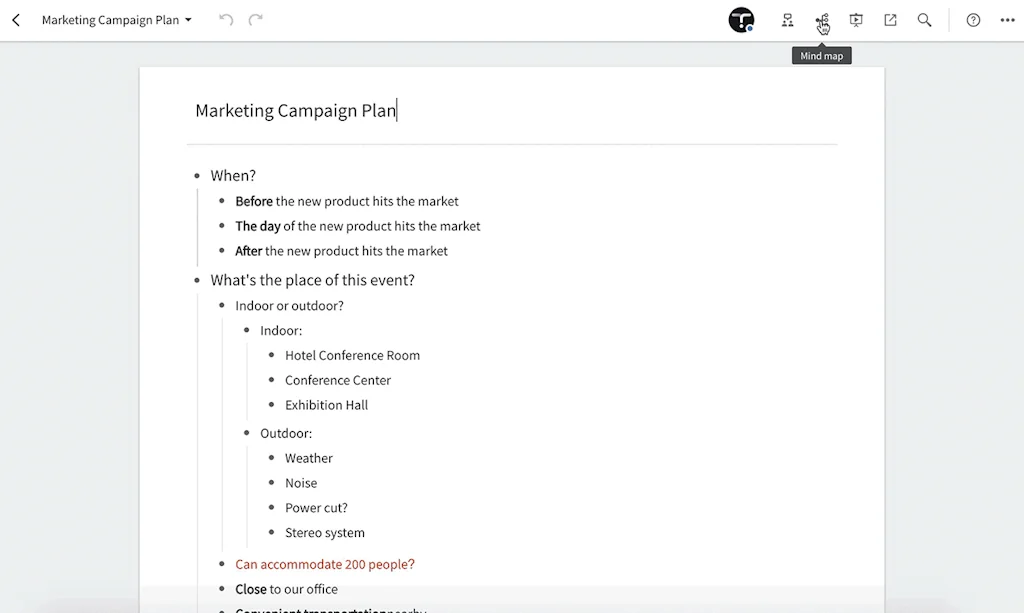Collapse the "What's the place of this event?" bullet

pos(197,281)
